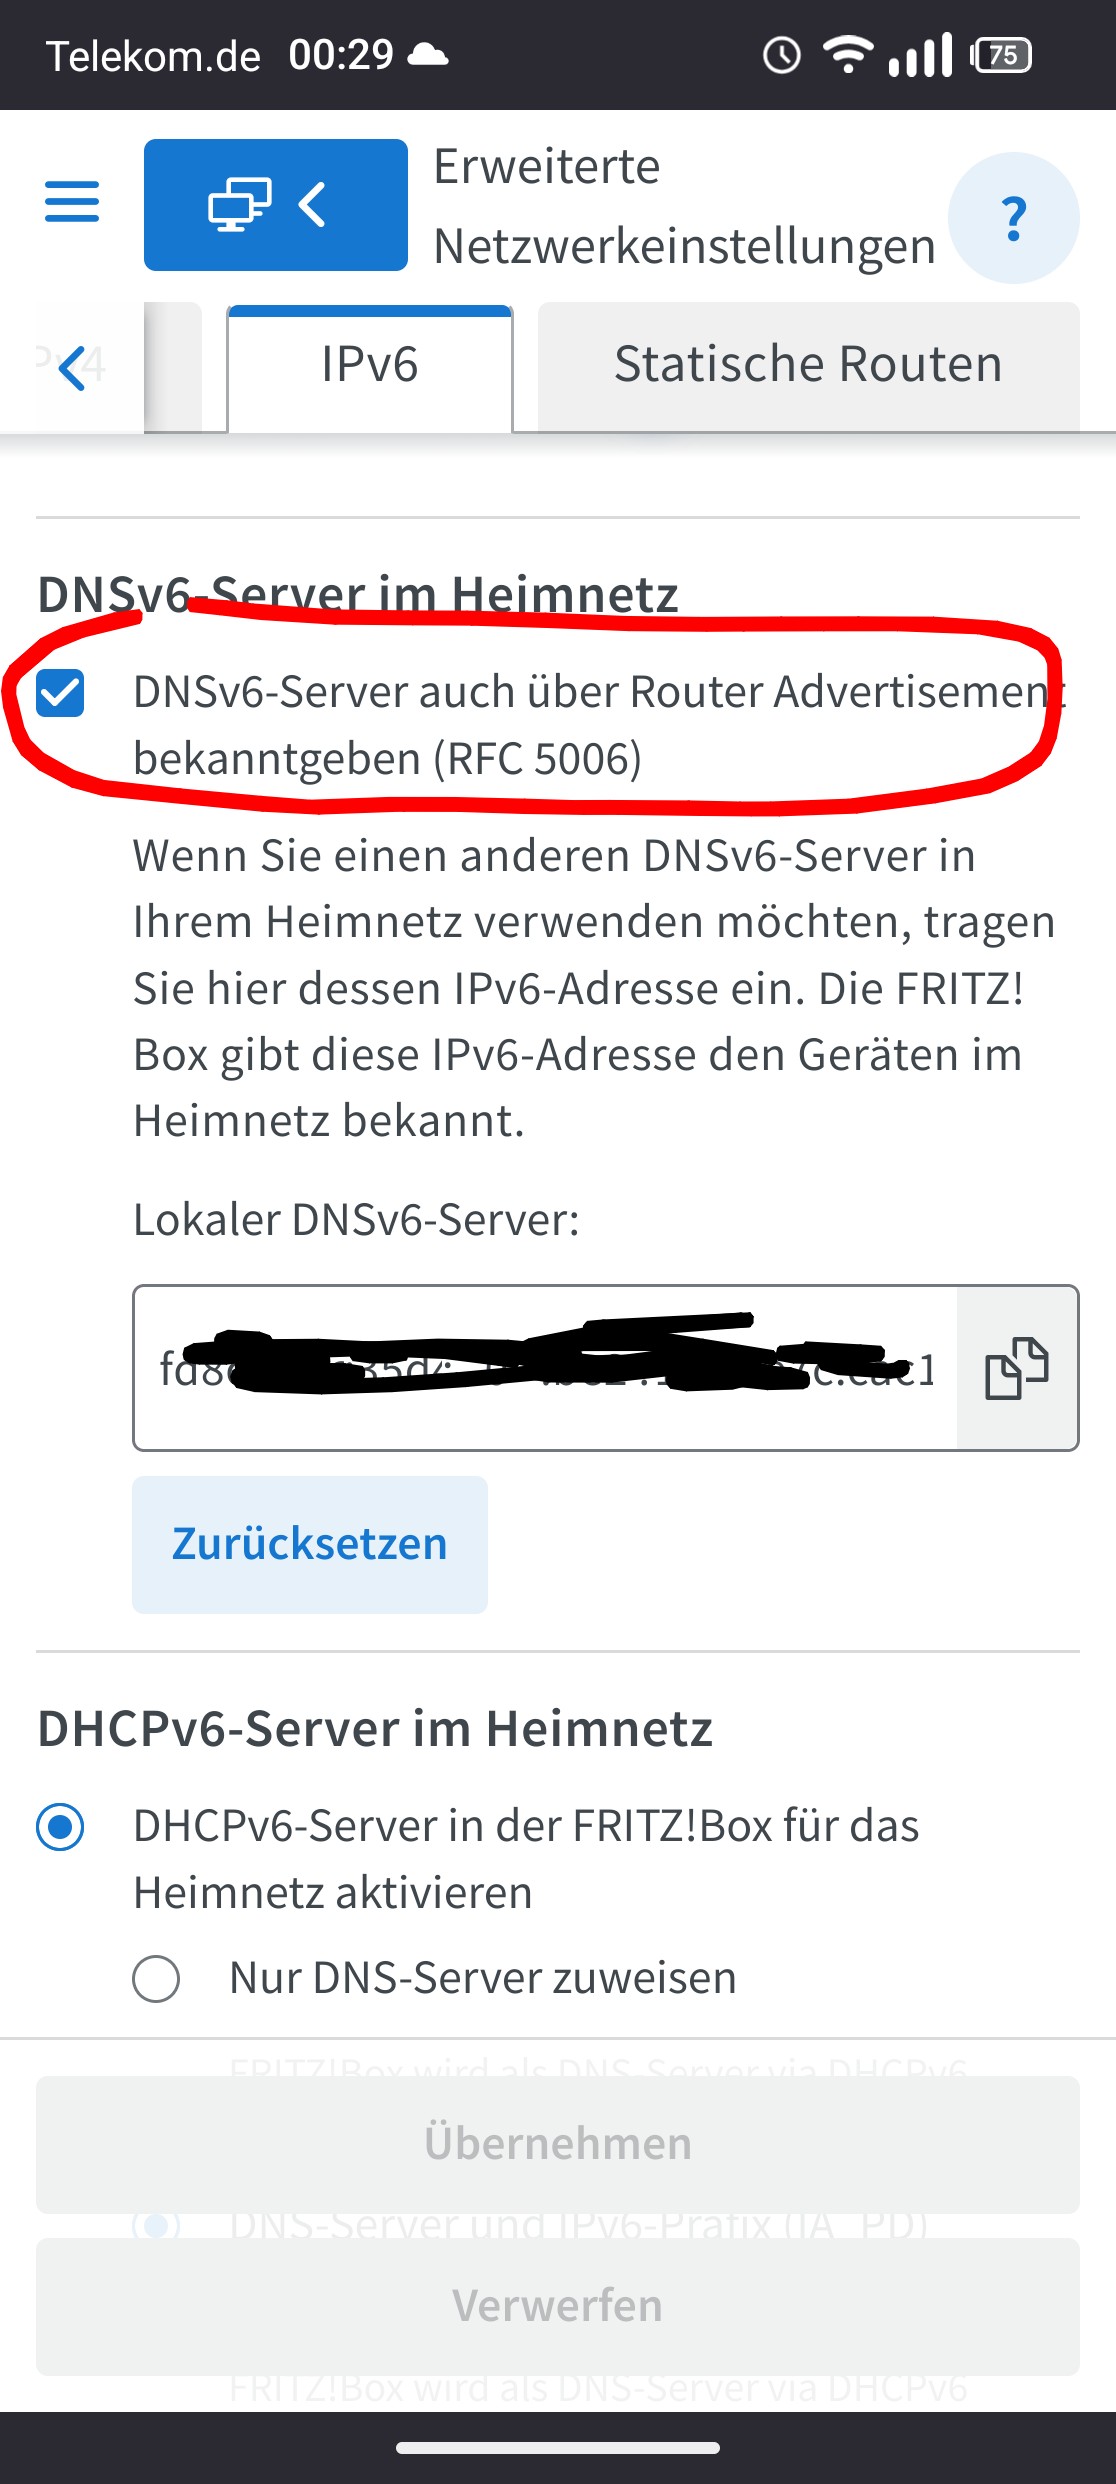1116x2484 pixels.
Task: Click the Übernehmen button
Action: [x=558, y=2144]
